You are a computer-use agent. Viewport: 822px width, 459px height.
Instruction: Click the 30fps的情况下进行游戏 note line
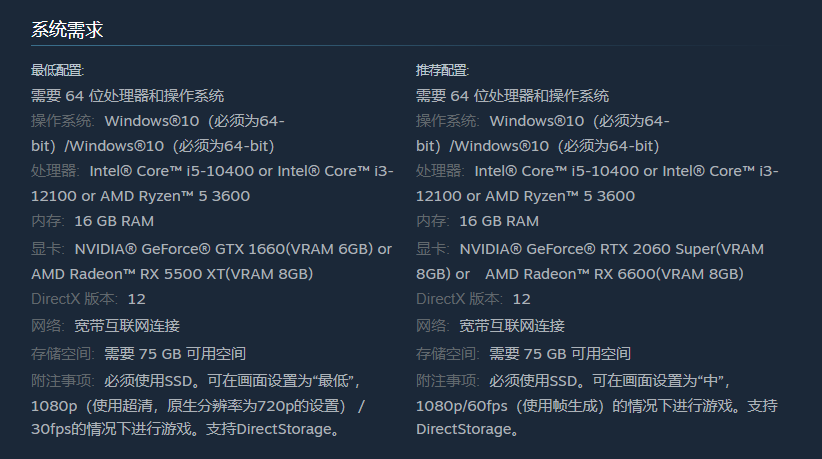coord(186,429)
